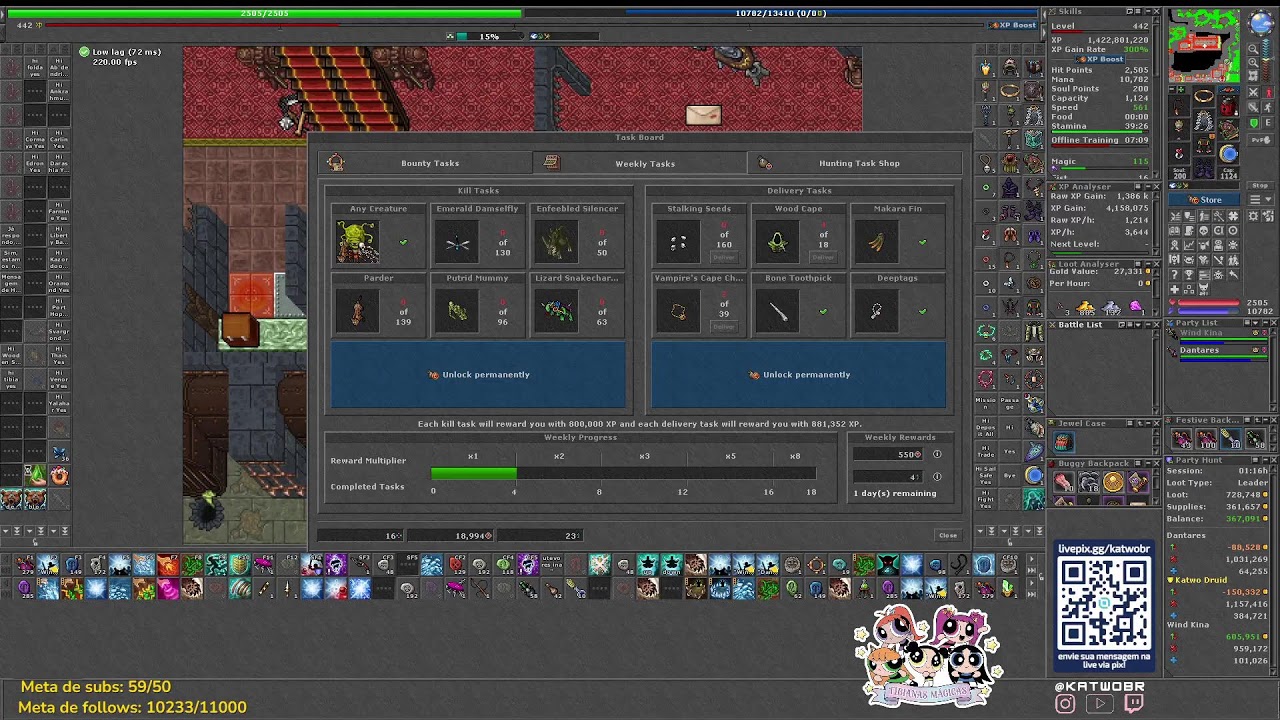Click the Jewel Case red item slot
The image size is (1280, 720).
click(x=1062, y=441)
